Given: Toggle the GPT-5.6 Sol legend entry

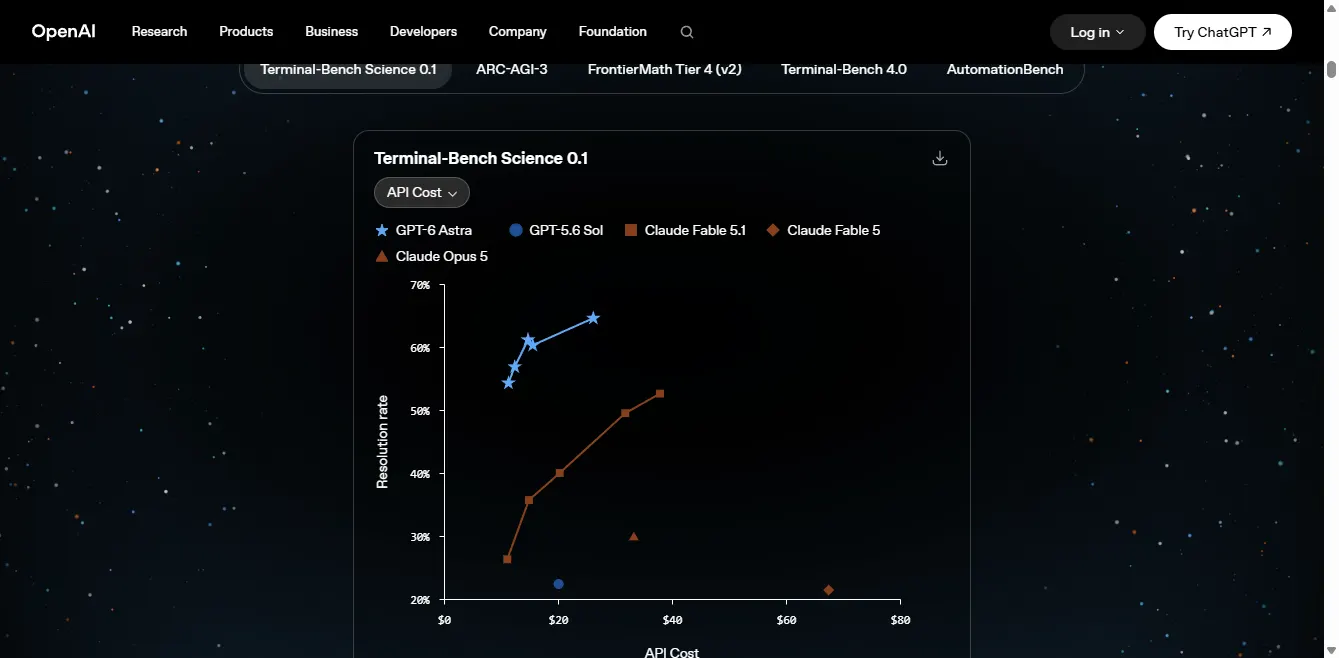Looking at the screenshot, I should (556, 230).
